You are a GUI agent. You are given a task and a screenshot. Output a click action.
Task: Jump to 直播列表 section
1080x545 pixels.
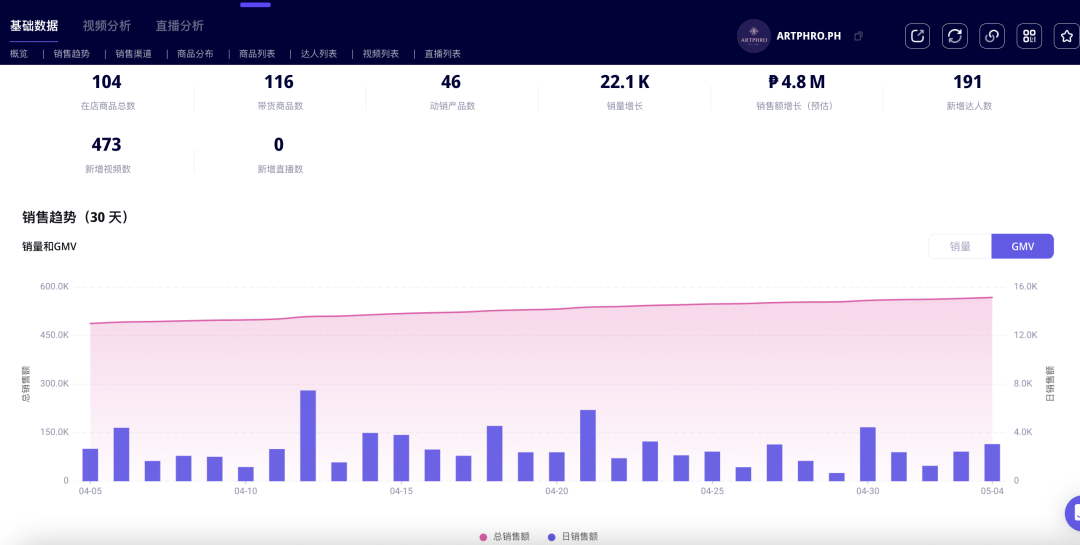442,54
